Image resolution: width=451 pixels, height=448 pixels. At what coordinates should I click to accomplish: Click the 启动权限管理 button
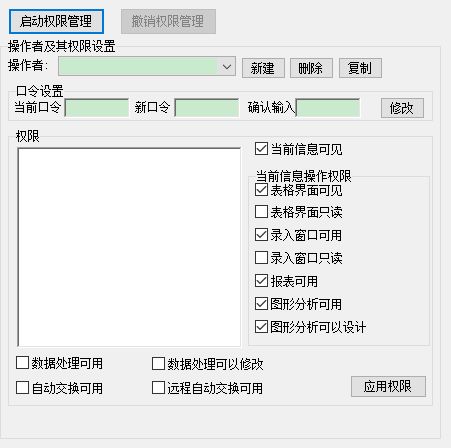tap(56, 22)
